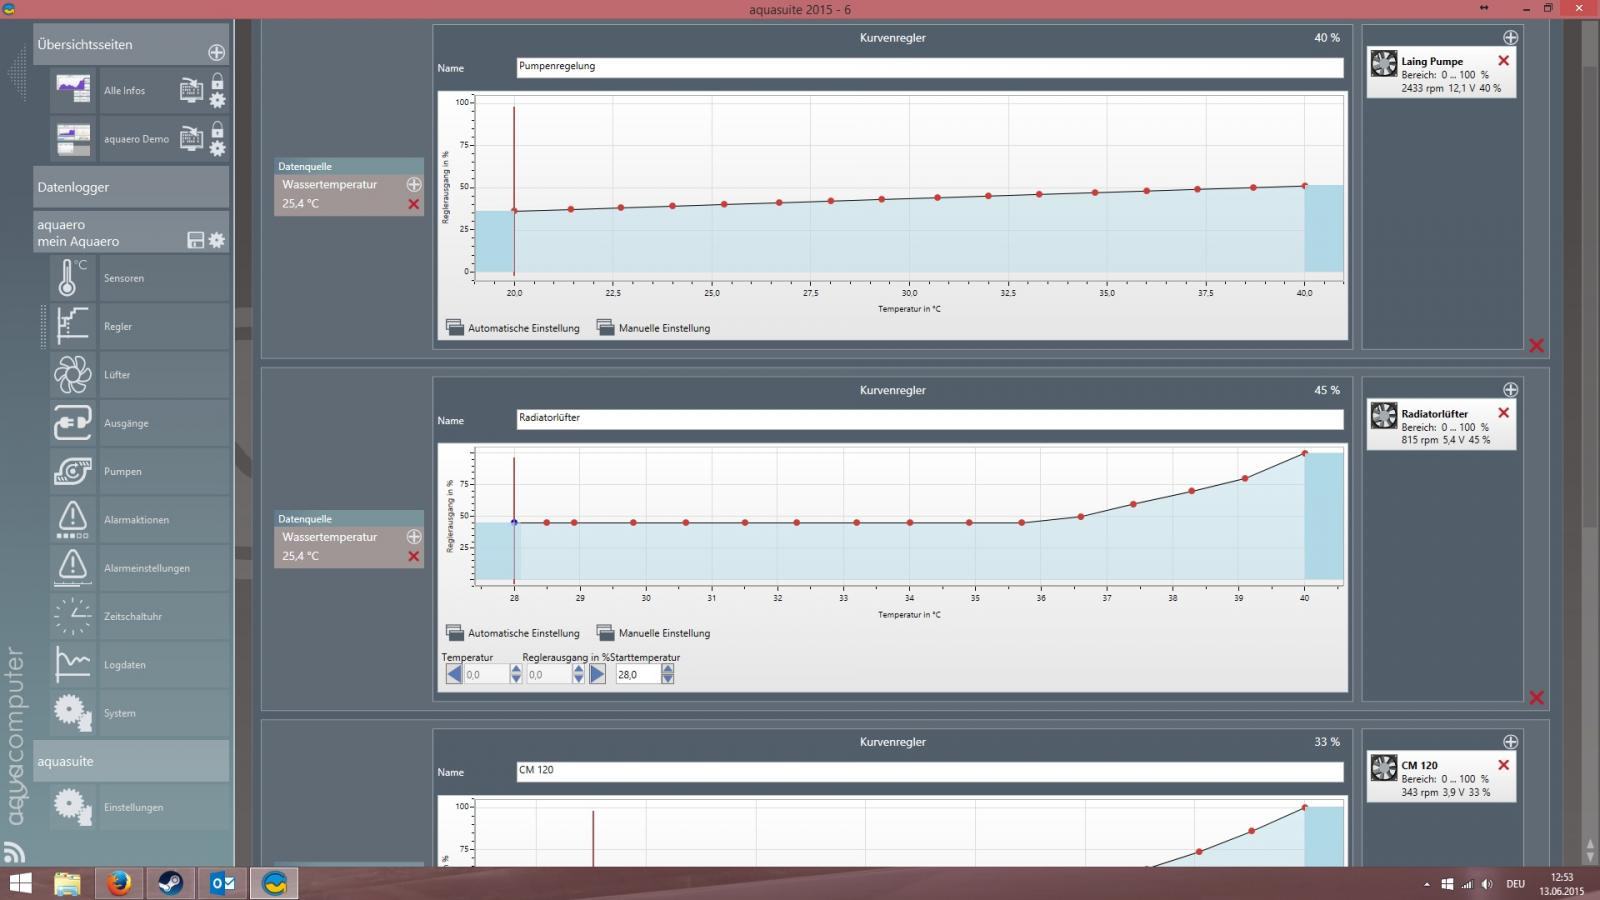Select the Übersichtsseiten section header
The height and width of the screenshot is (900, 1600).
(131, 45)
